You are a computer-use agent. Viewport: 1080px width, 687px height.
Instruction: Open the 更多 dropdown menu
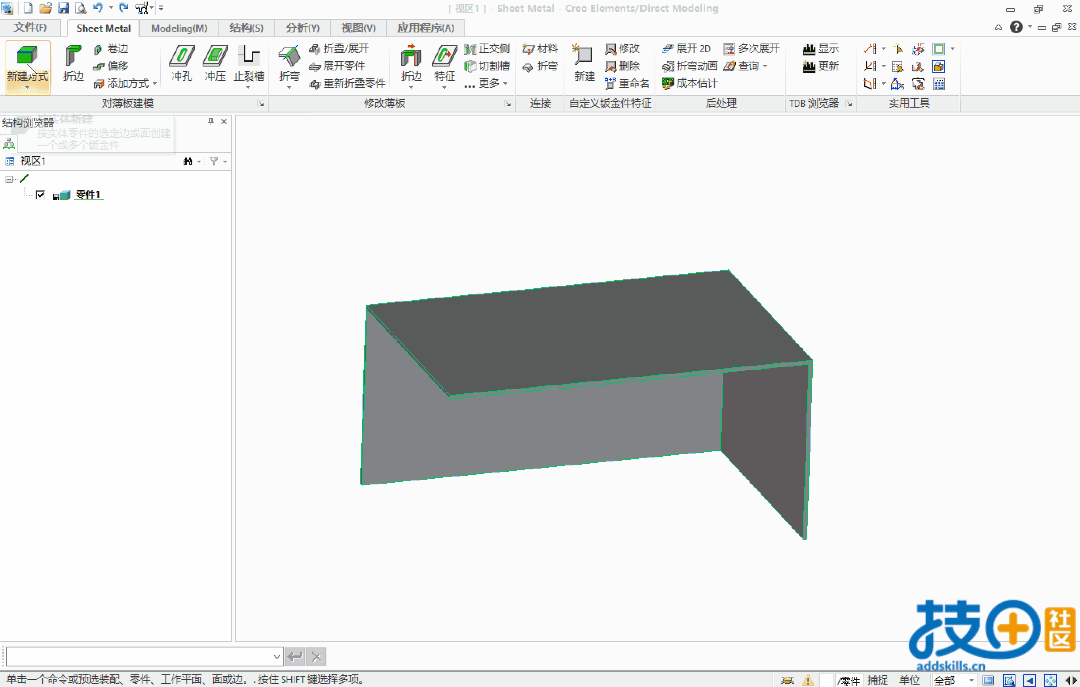pyautogui.click(x=487, y=83)
